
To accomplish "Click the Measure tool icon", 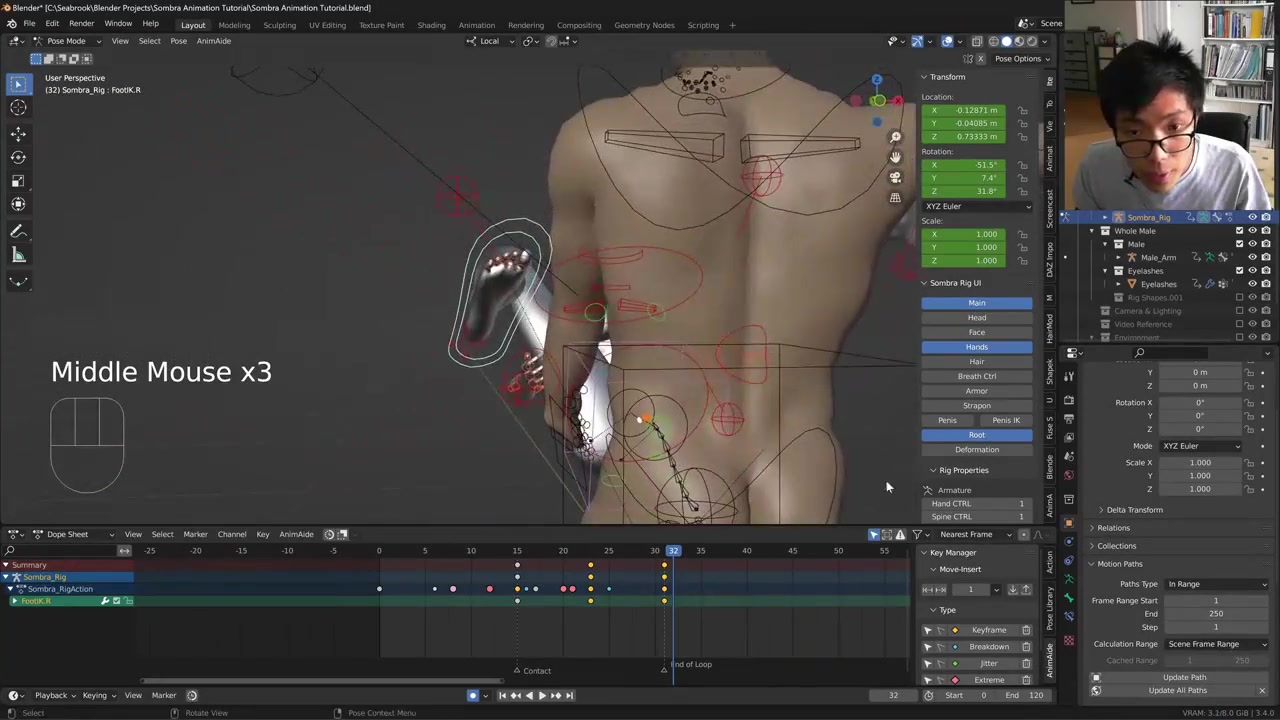I will 18,255.
